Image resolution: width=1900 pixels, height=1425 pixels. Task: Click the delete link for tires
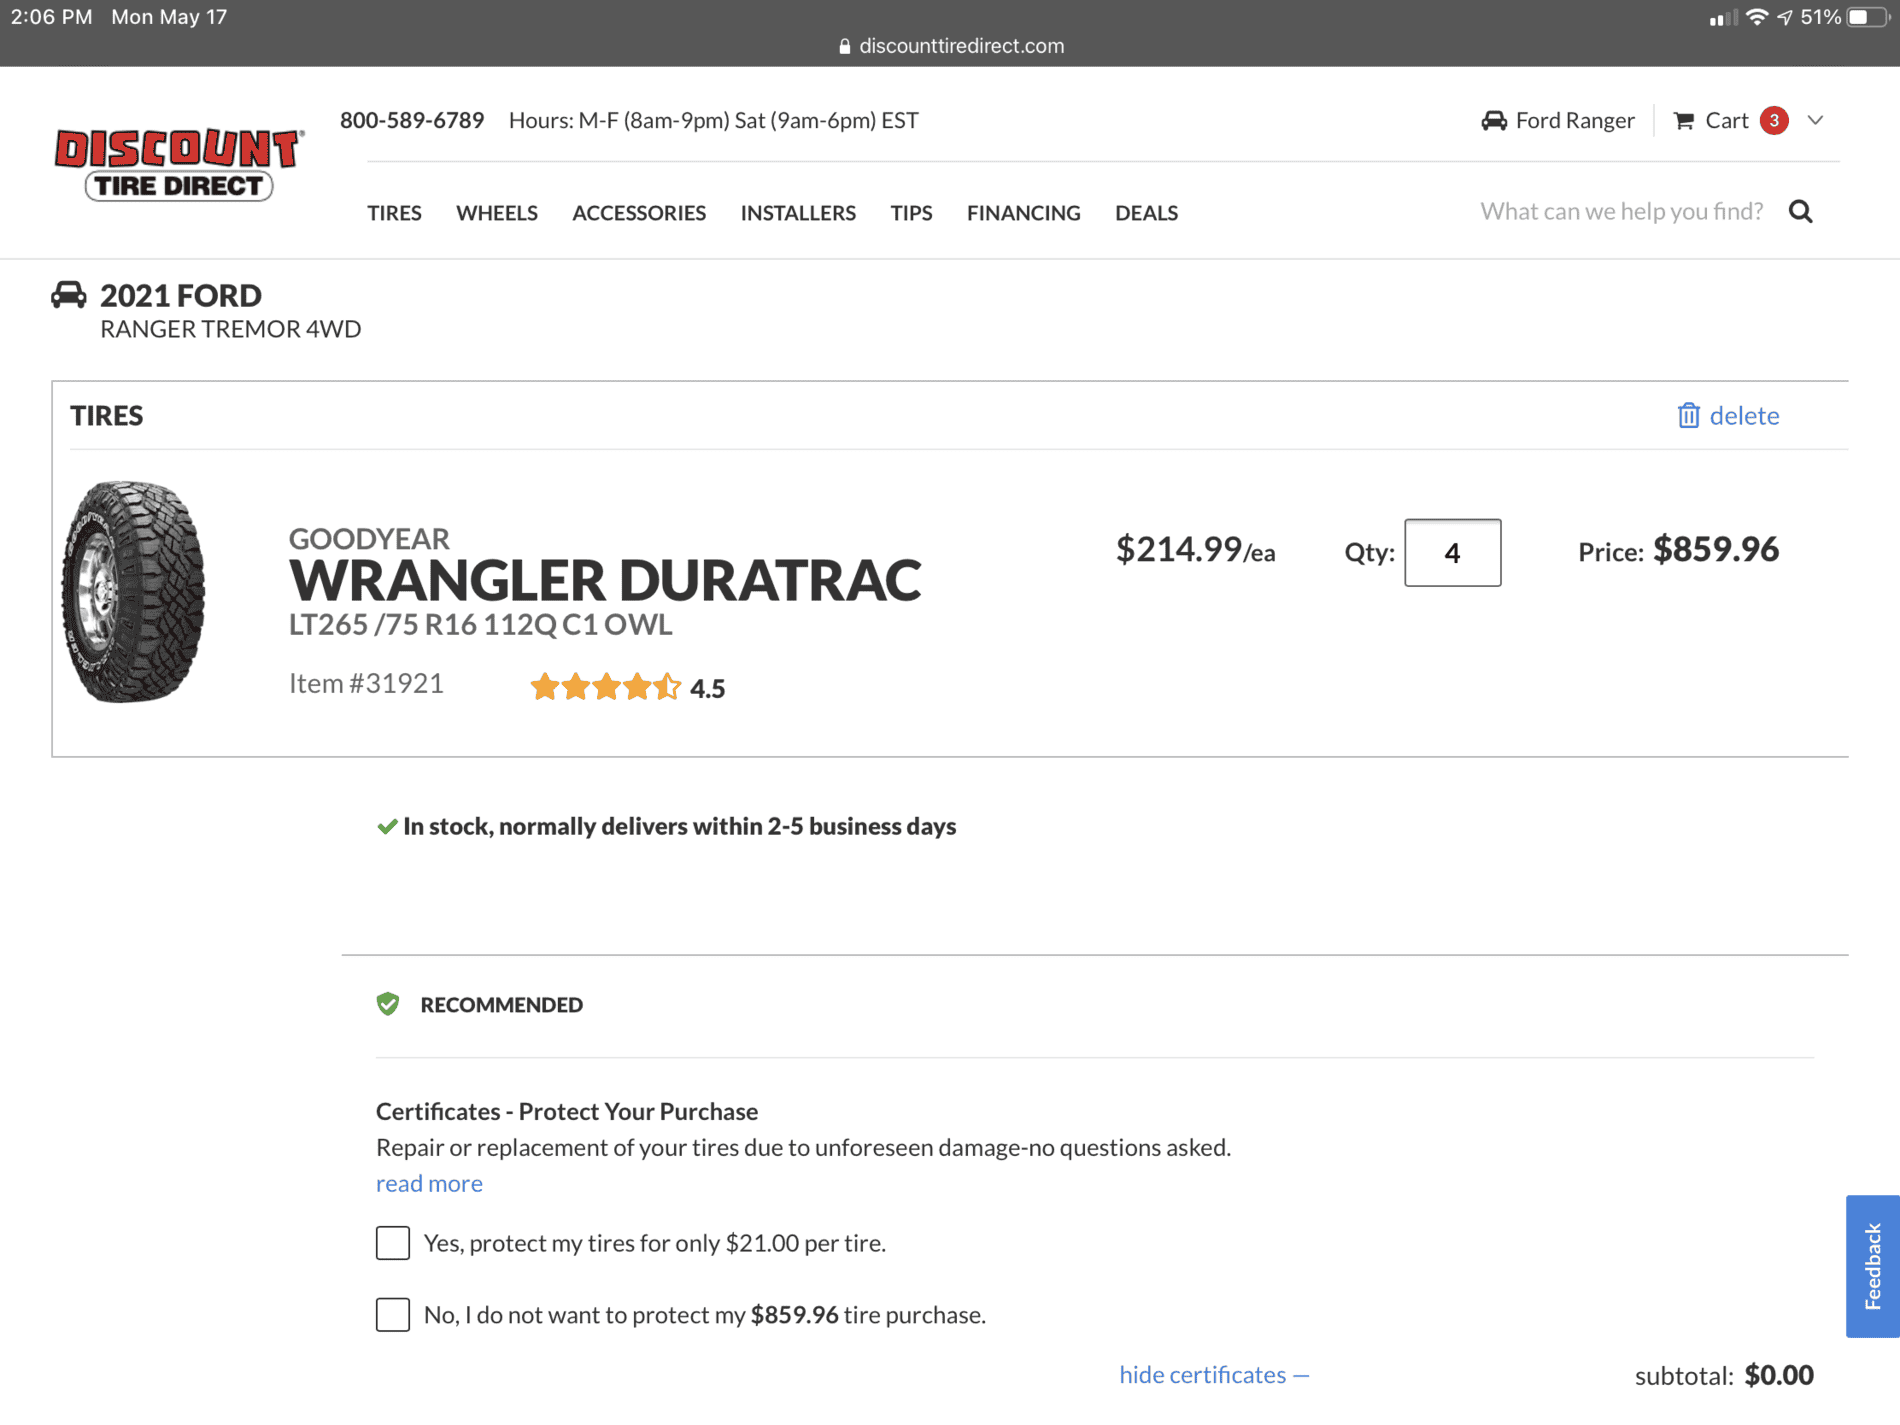(x=1744, y=415)
